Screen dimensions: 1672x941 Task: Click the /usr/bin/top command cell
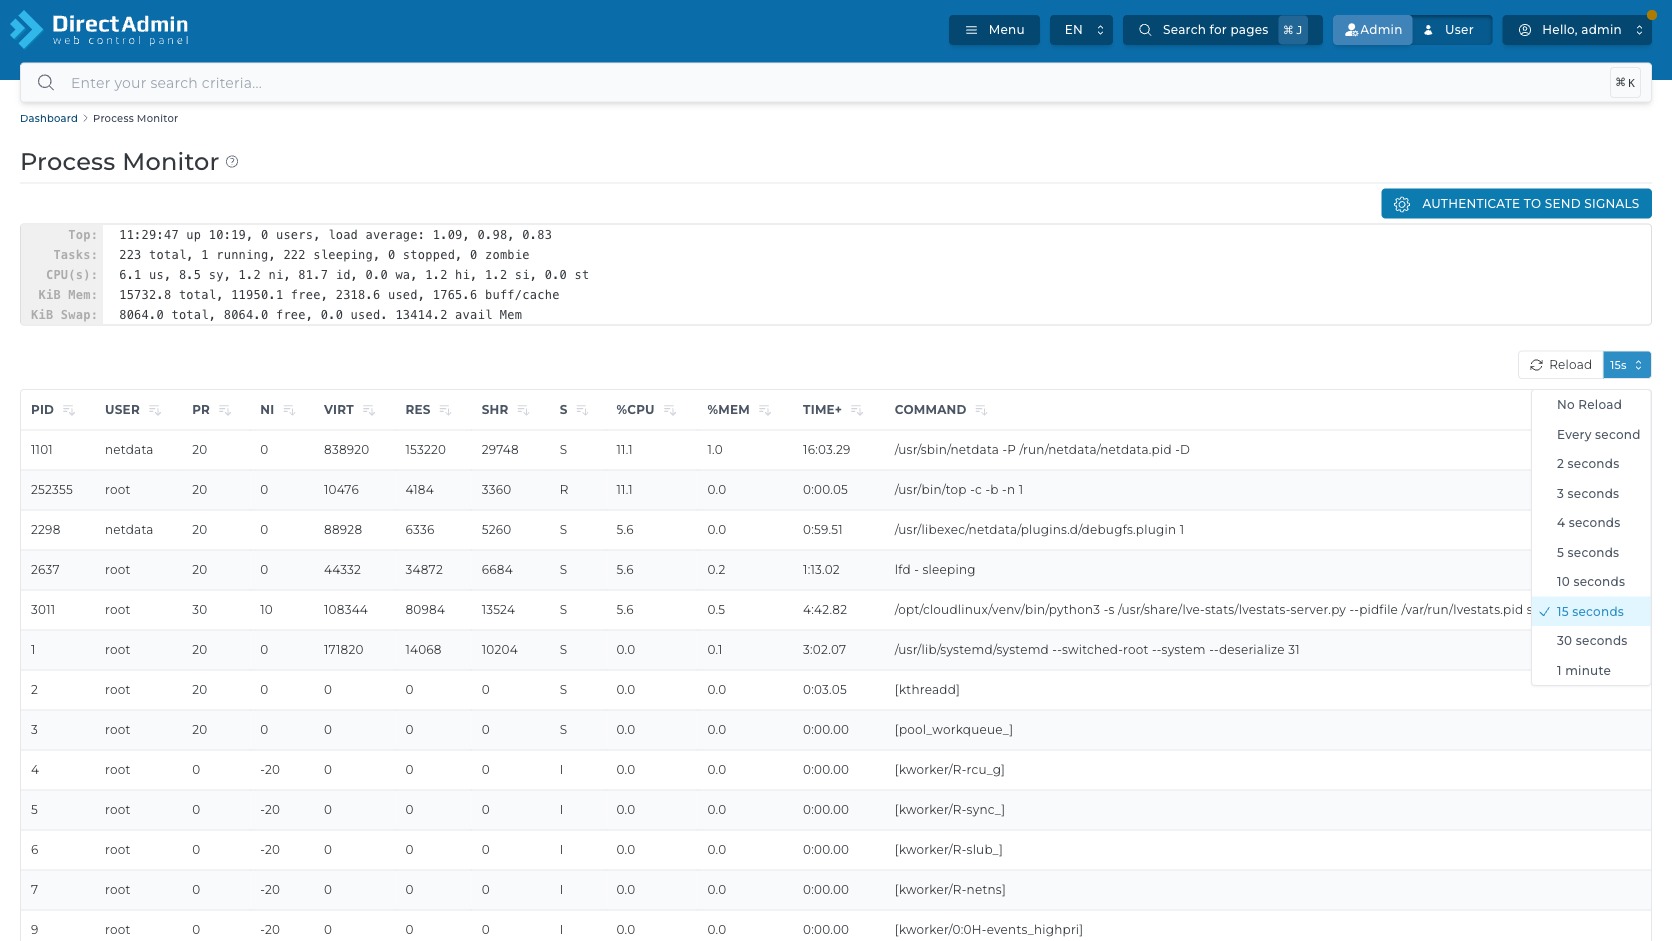tap(958, 490)
